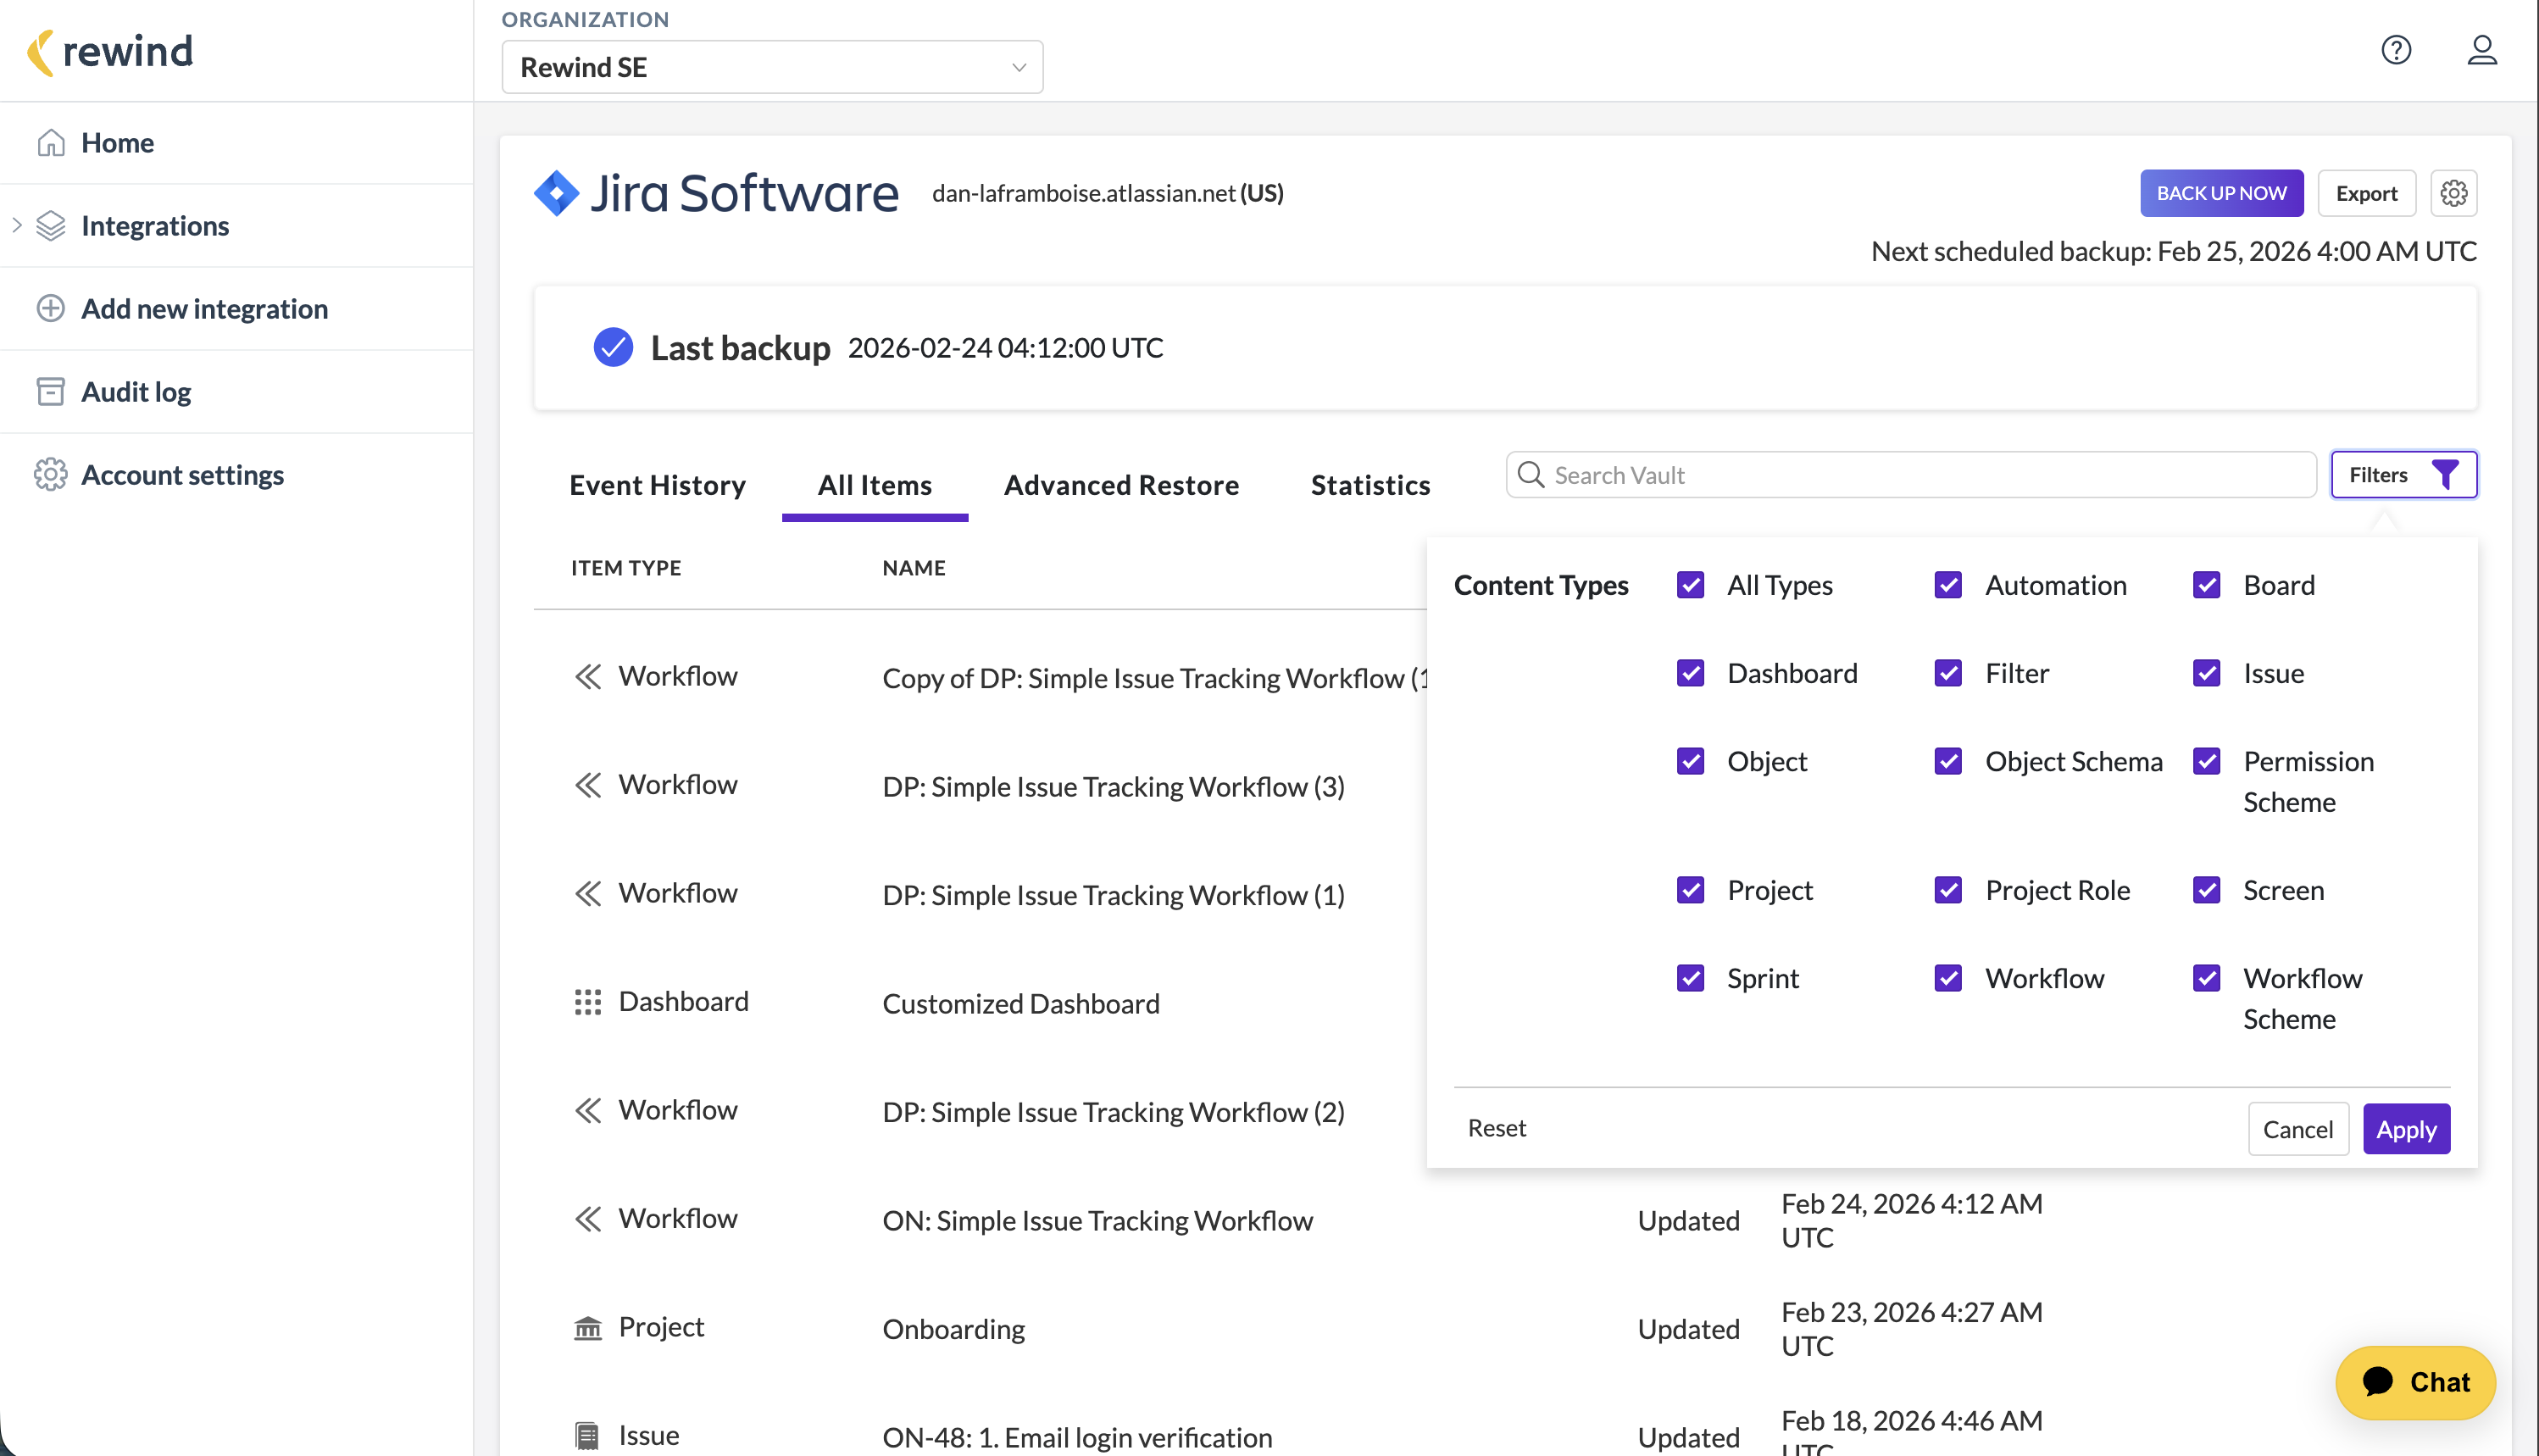Image resolution: width=2539 pixels, height=1456 pixels.
Task: Uncheck the All Types checkbox
Action: click(x=1690, y=585)
